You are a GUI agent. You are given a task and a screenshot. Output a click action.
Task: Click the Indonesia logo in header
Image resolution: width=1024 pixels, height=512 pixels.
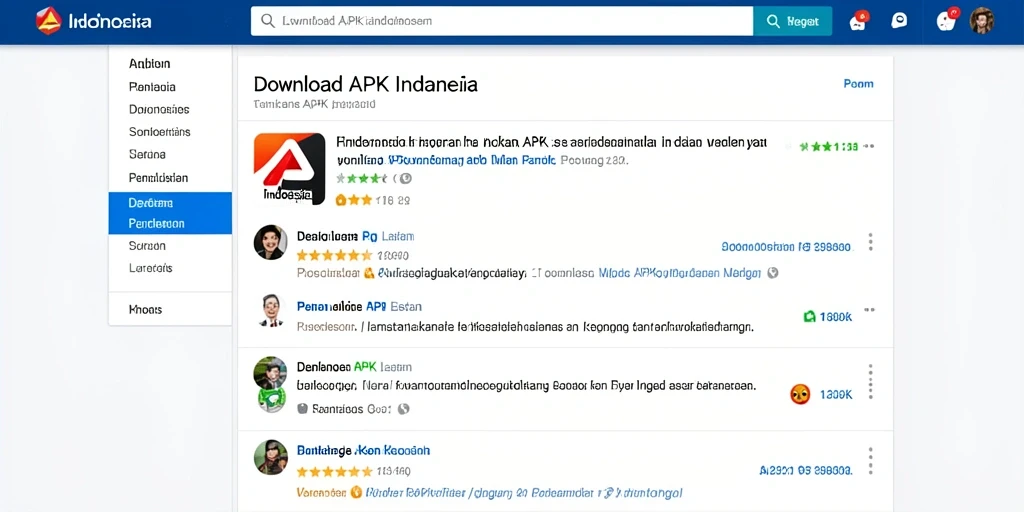(94, 22)
